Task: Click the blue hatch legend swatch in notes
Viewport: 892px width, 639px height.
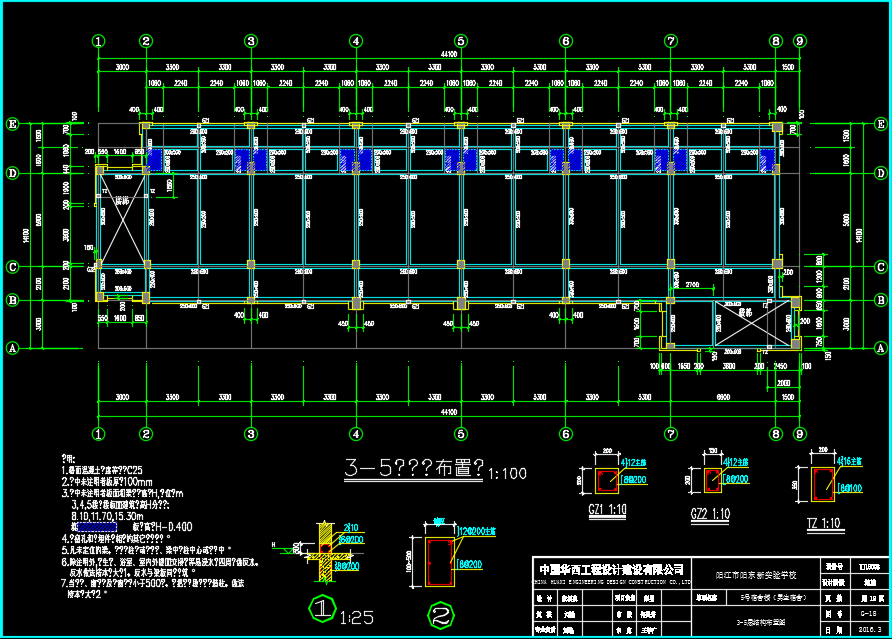Action: (106, 526)
